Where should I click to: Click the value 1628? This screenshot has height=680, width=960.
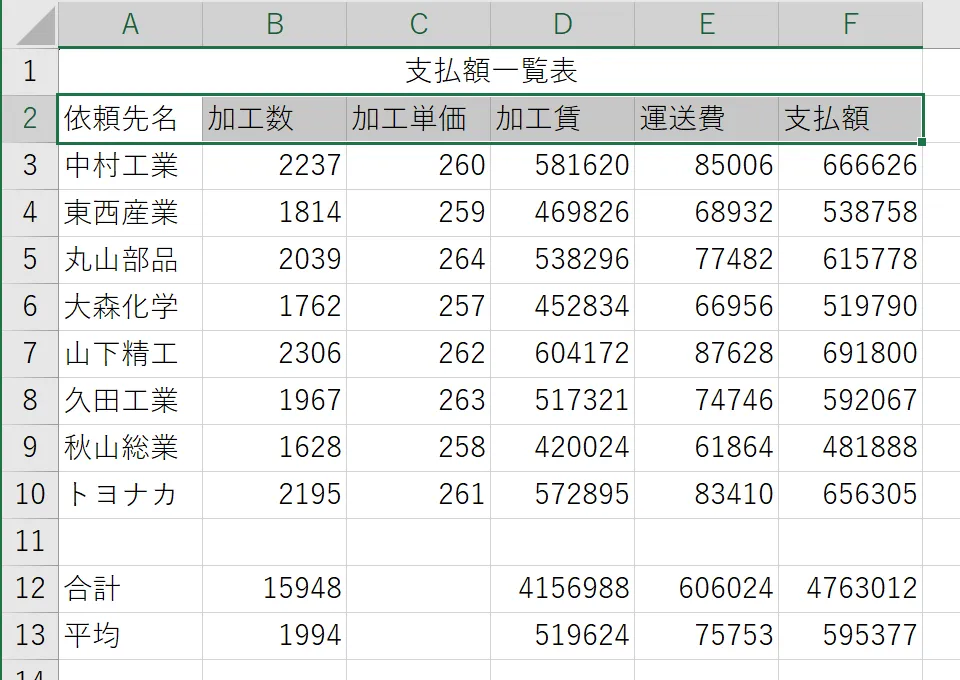click(x=274, y=447)
